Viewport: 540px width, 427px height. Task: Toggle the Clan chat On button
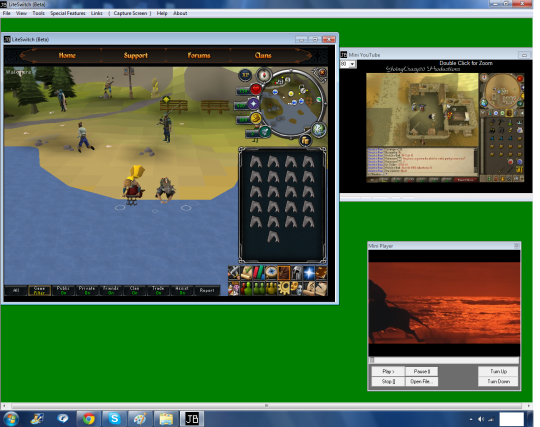click(x=134, y=290)
